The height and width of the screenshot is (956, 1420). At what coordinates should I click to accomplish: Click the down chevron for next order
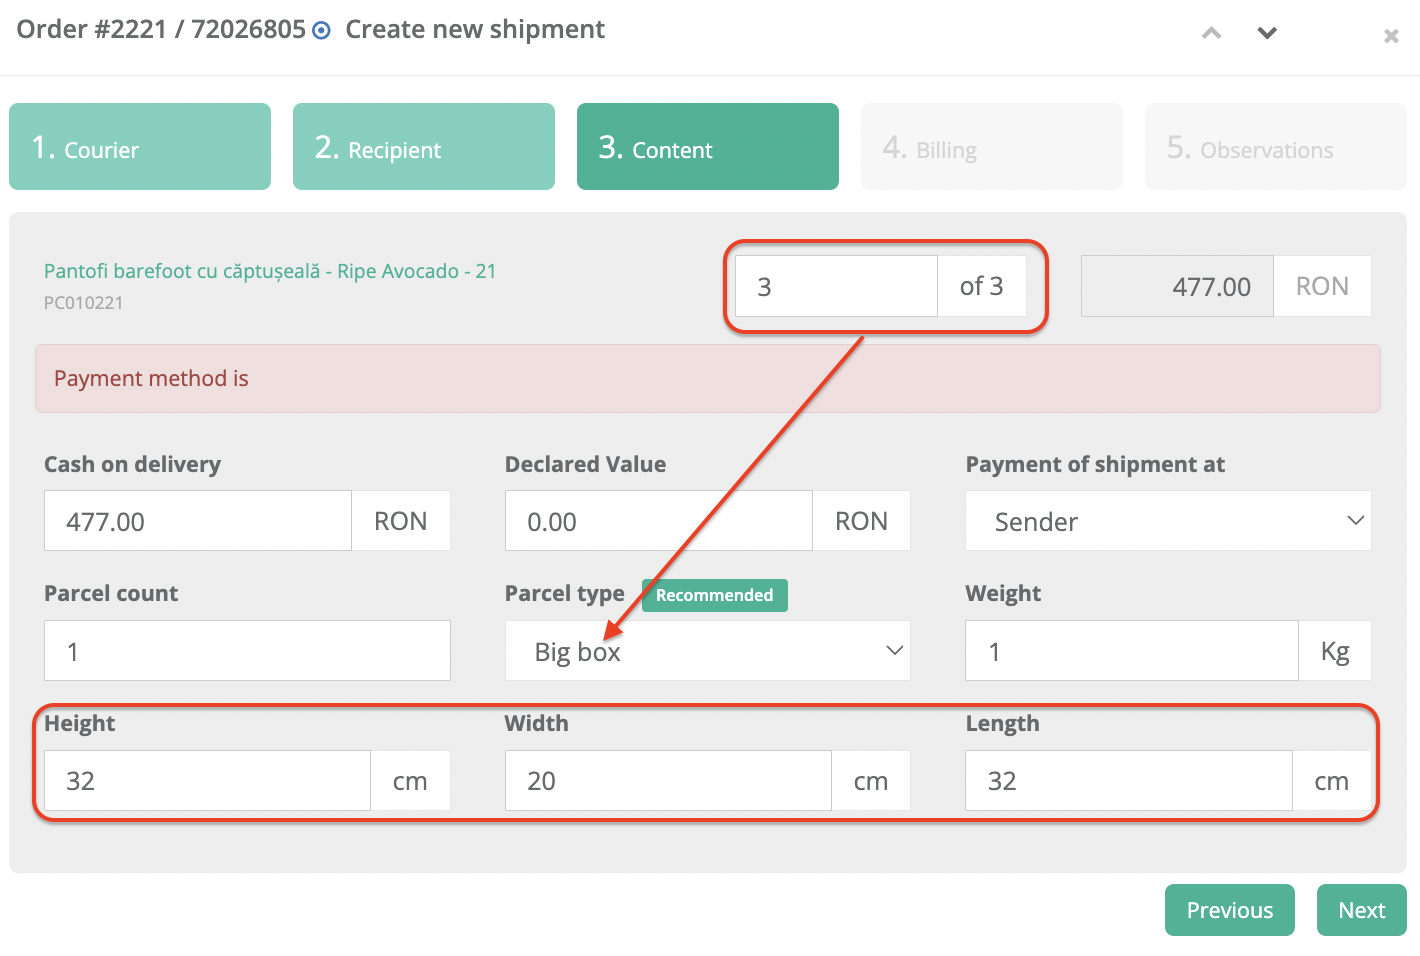pyautogui.click(x=1267, y=33)
